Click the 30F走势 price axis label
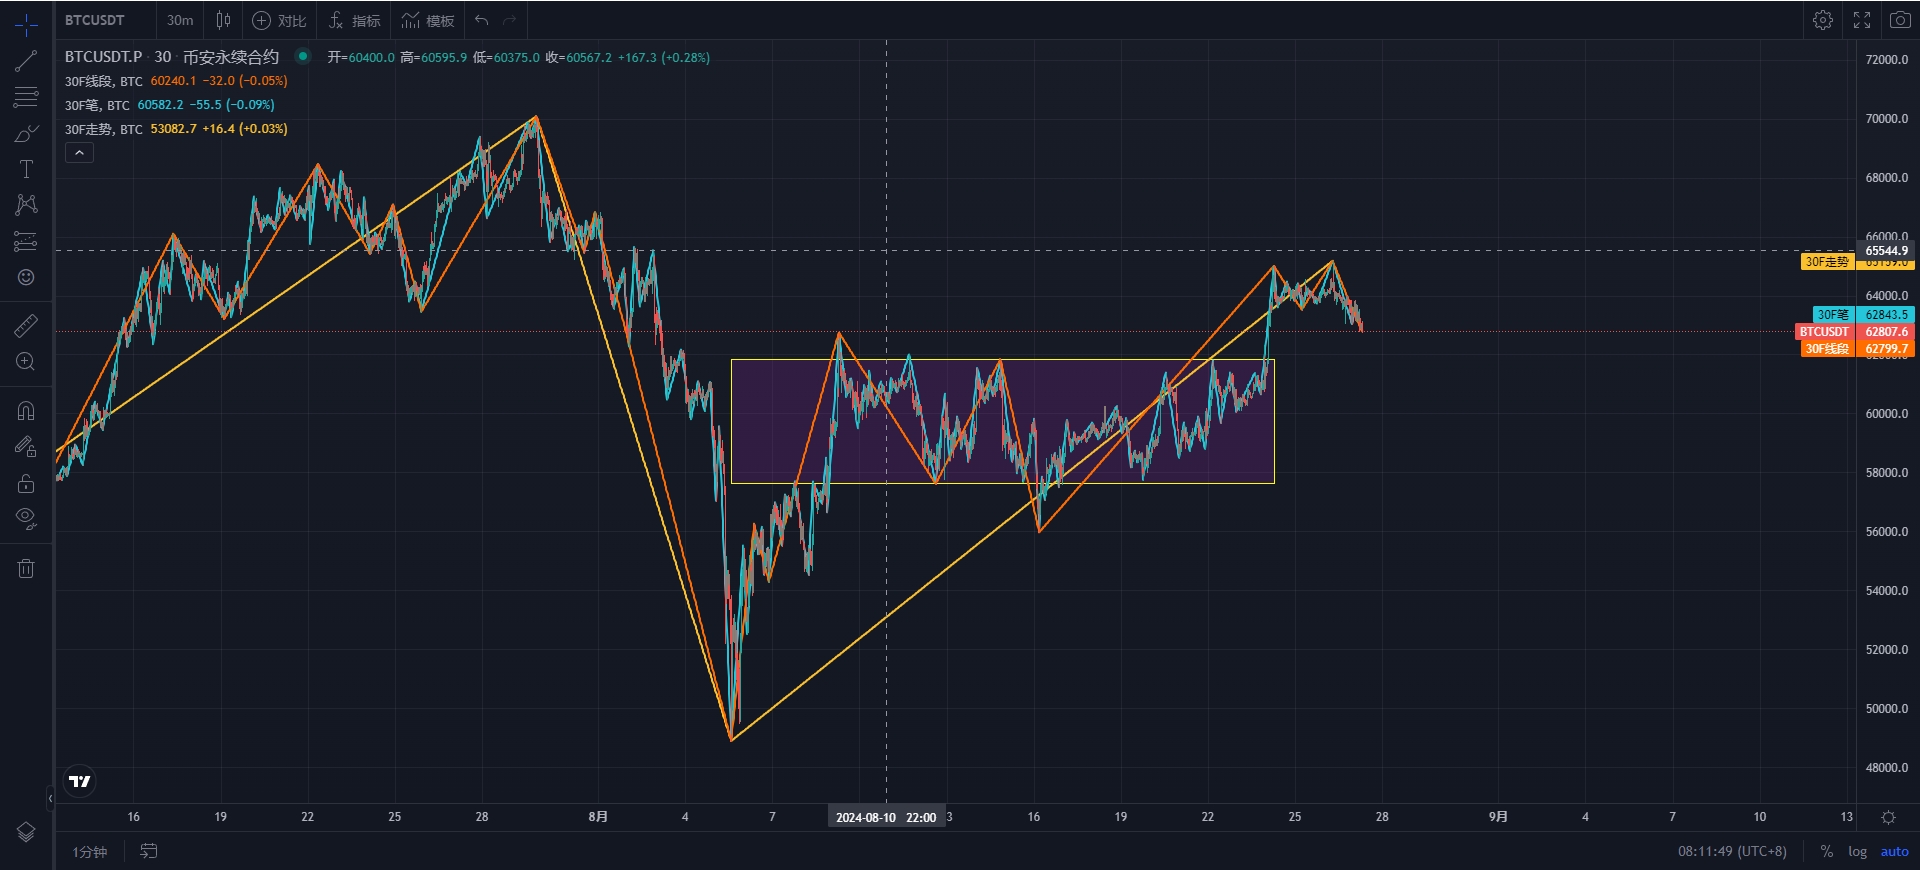Viewport: 1920px width, 870px height. 1827,262
